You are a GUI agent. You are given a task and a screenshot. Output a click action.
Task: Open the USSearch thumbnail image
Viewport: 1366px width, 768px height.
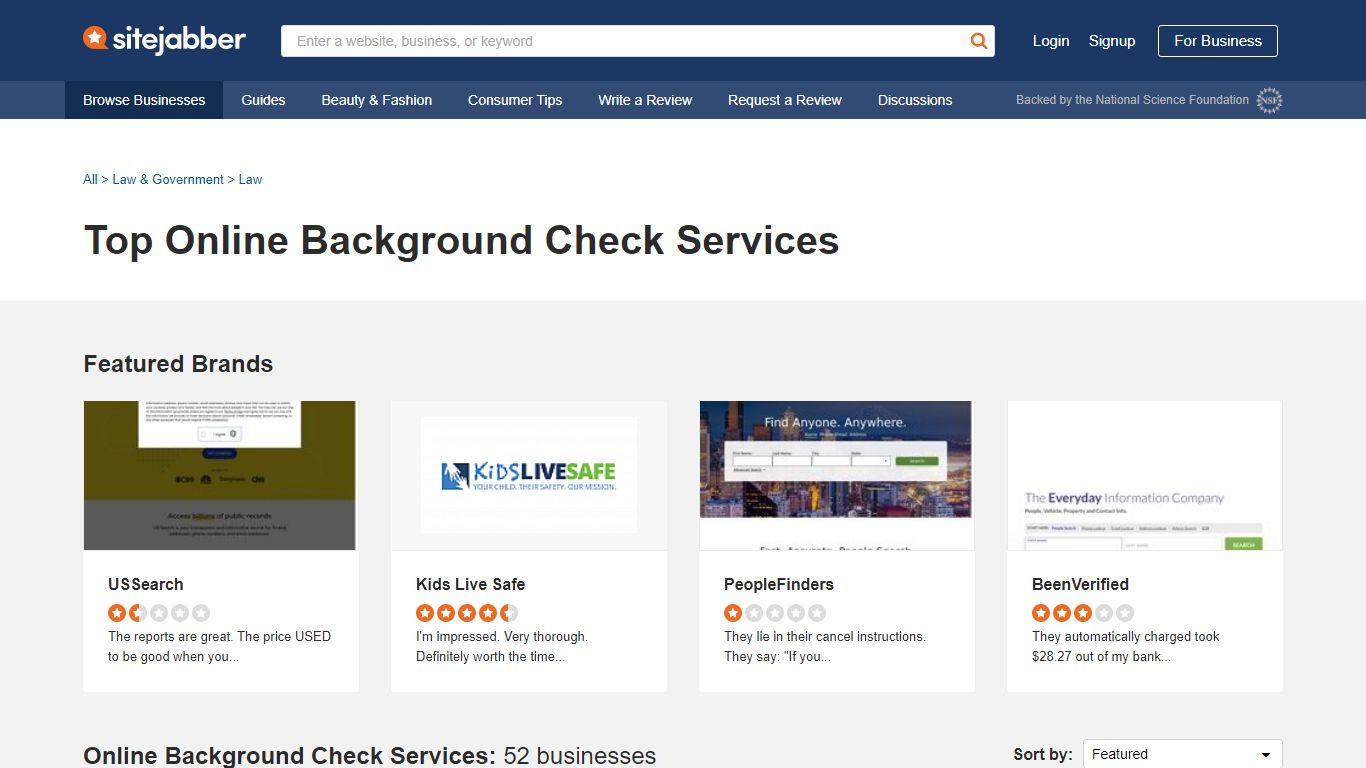pyautogui.click(x=220, y=475)
